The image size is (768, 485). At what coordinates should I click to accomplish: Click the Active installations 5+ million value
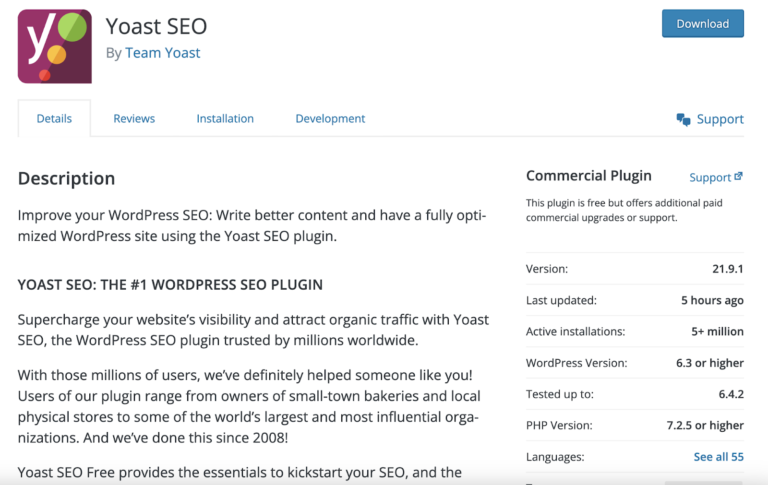[718, 331]
